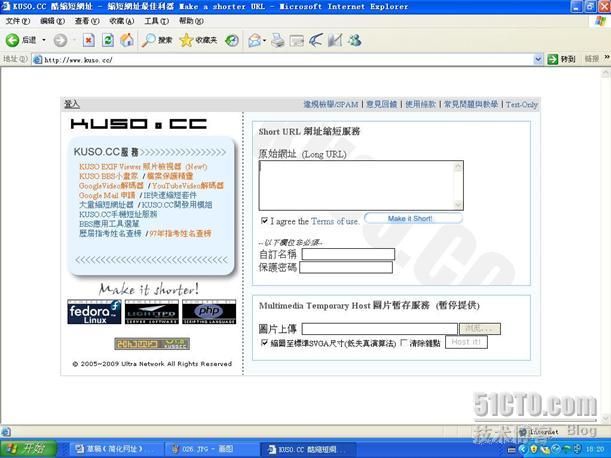
Task: Open the Favorites star icon
Action: (186, 40)
